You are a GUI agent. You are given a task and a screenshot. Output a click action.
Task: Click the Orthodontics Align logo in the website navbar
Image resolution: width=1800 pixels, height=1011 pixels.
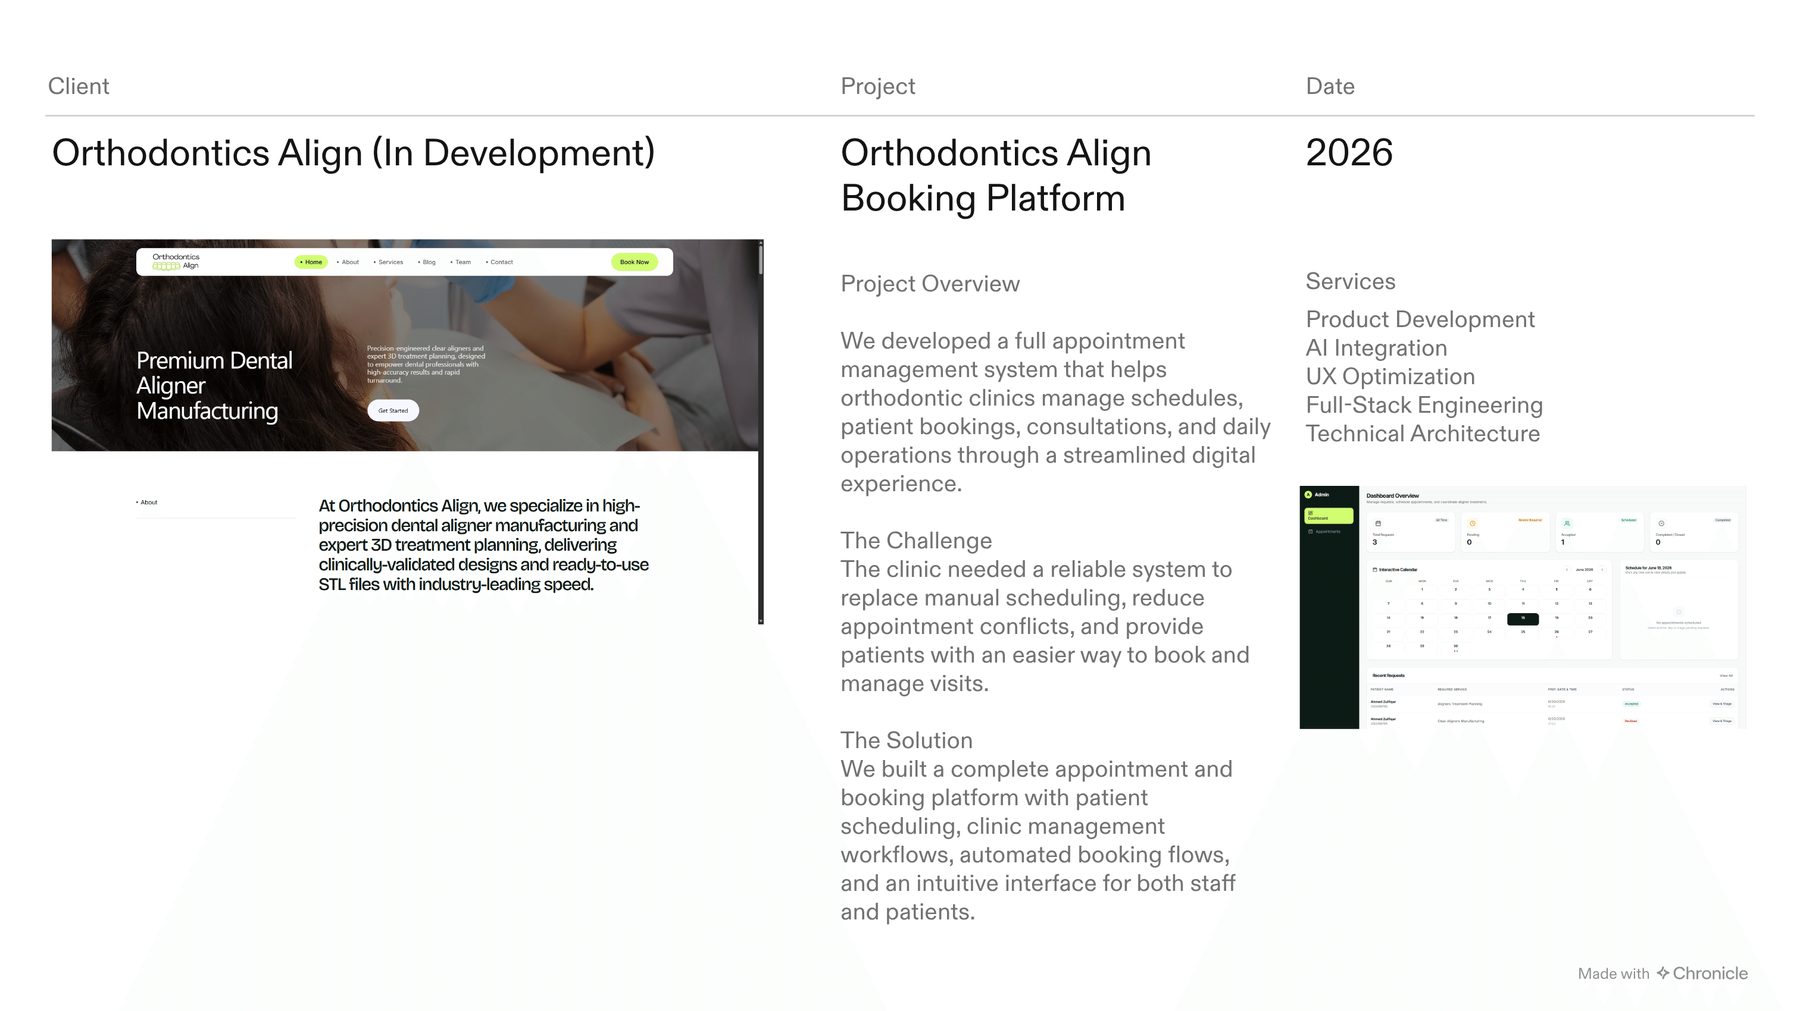coord(176,261)
